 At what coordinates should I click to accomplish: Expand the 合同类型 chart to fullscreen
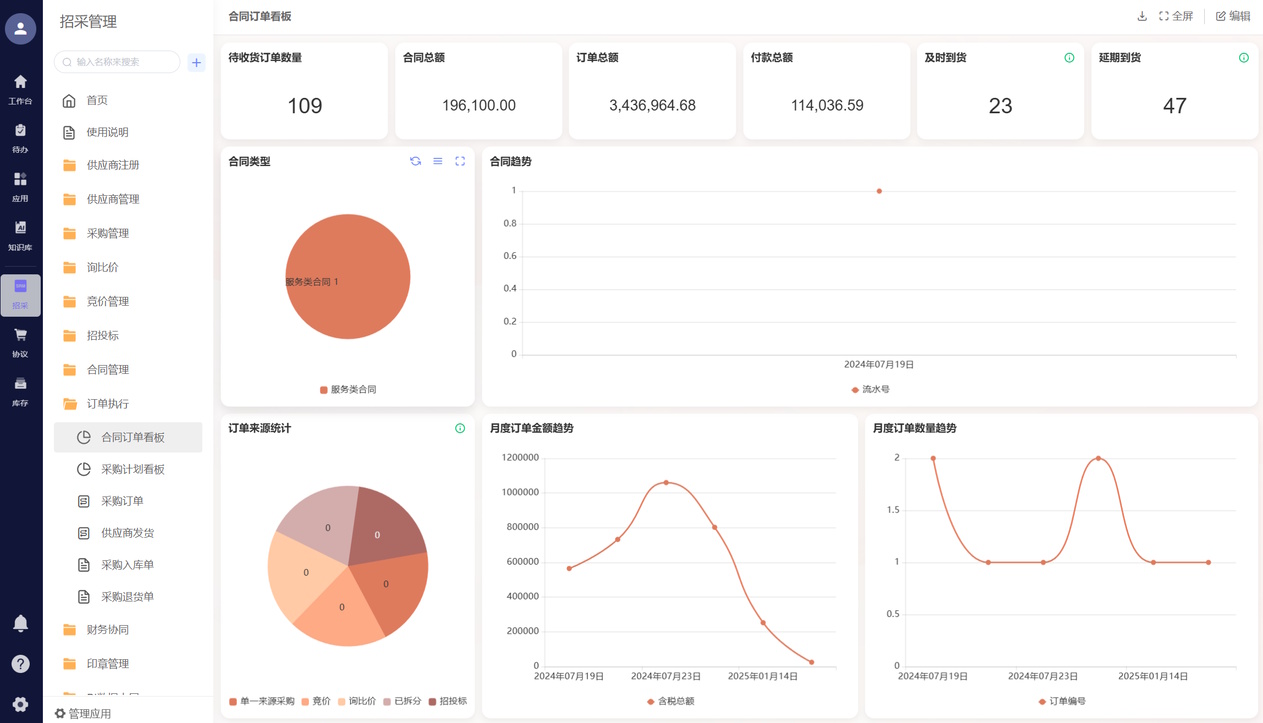(x=460, y=161)
